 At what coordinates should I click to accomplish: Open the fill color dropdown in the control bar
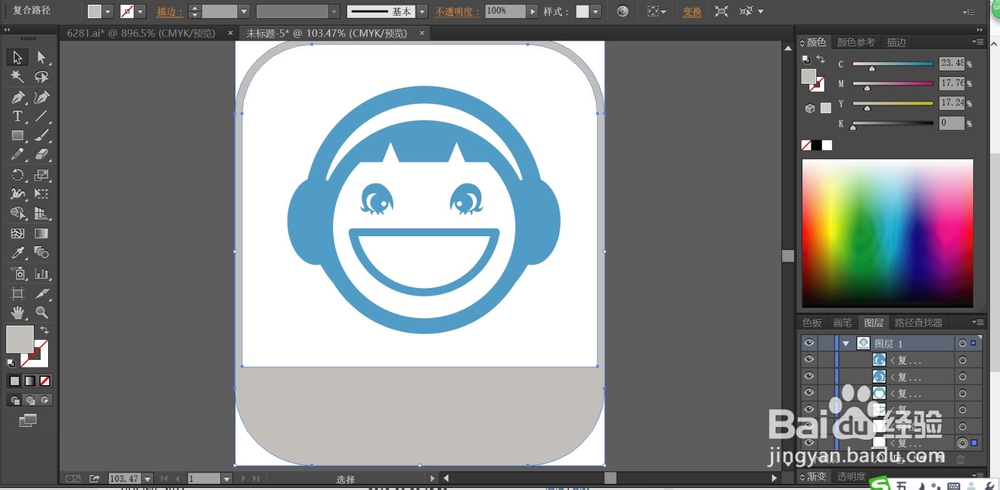pyautogui.click(x=107, y=11)
